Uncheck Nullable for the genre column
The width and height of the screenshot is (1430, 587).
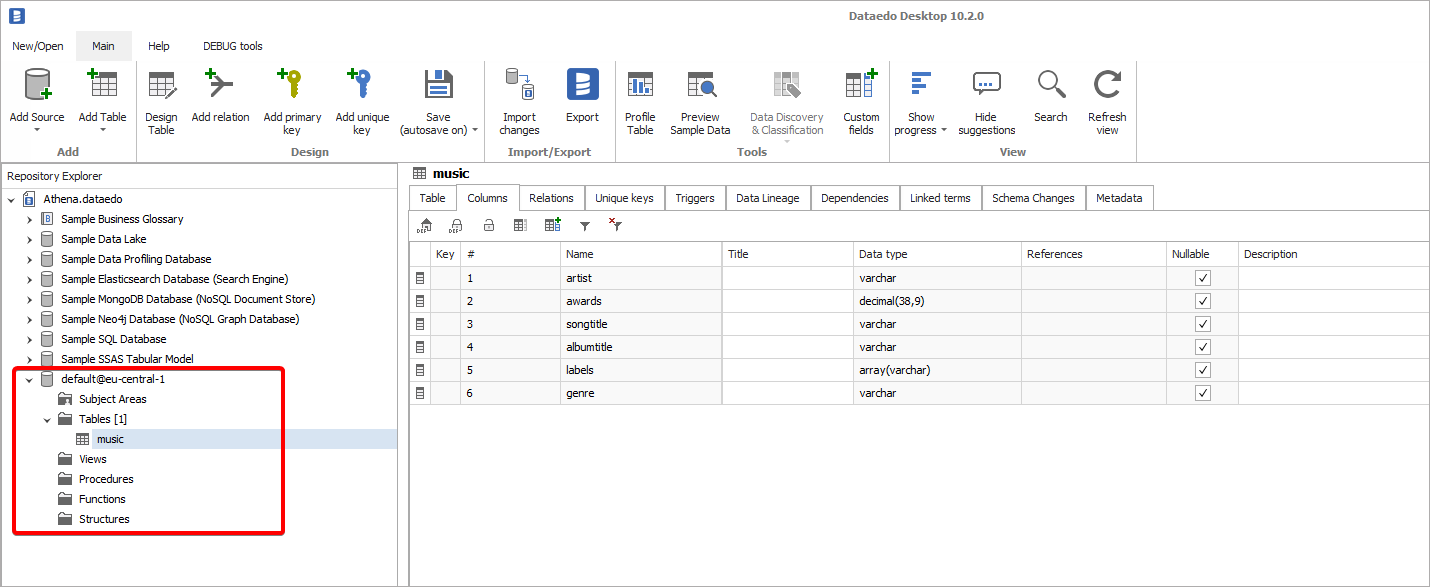pos(1202,393)
